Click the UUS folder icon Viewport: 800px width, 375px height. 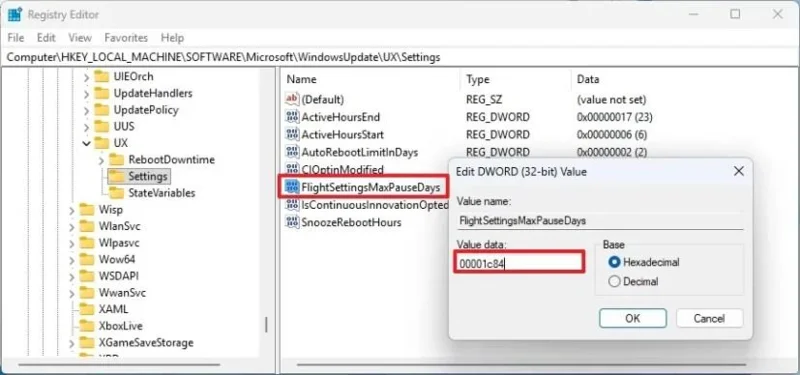[102, 126]
